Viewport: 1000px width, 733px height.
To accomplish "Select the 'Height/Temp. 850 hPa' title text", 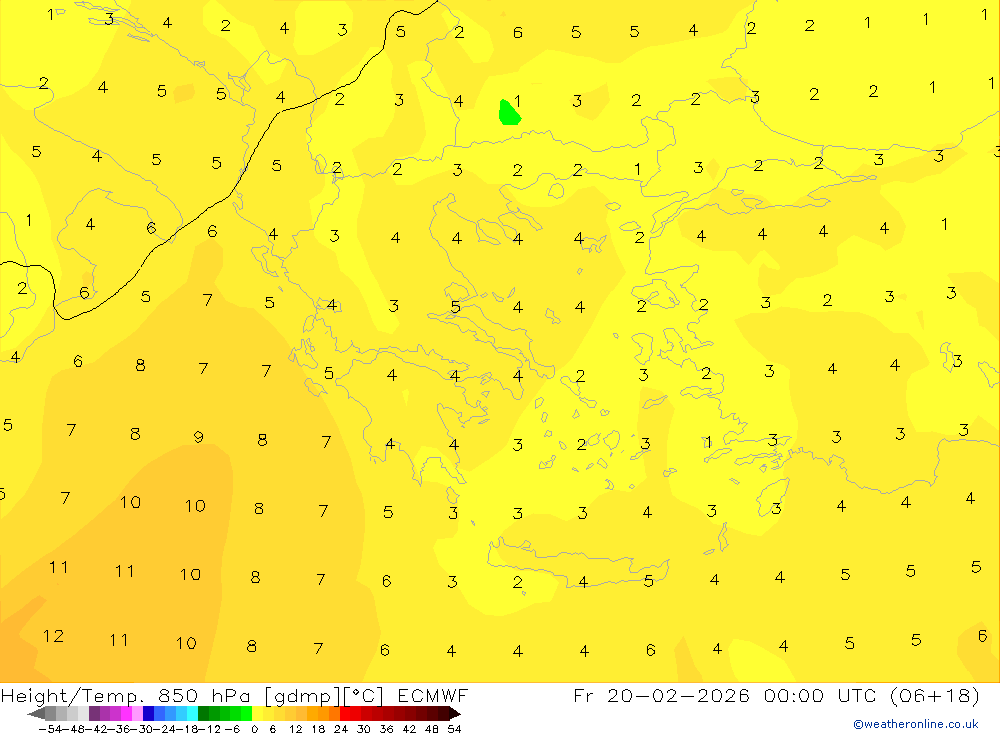I will [128, 695].
